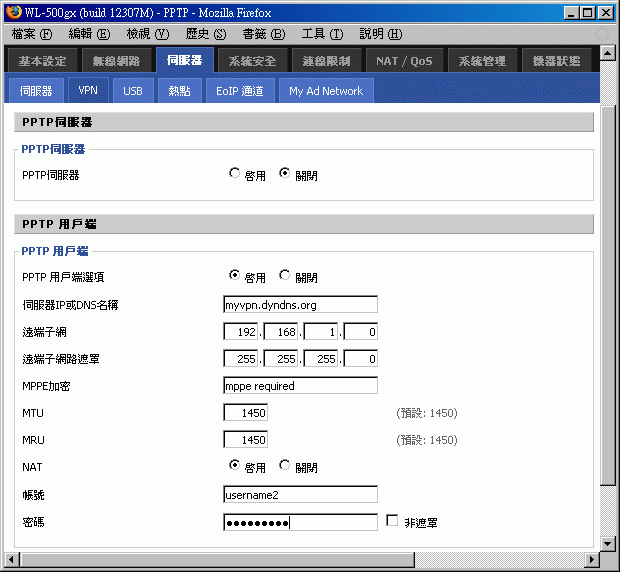Open the 書籤 (B) menu
Screen dimensions: 620x572
(262, 34)
